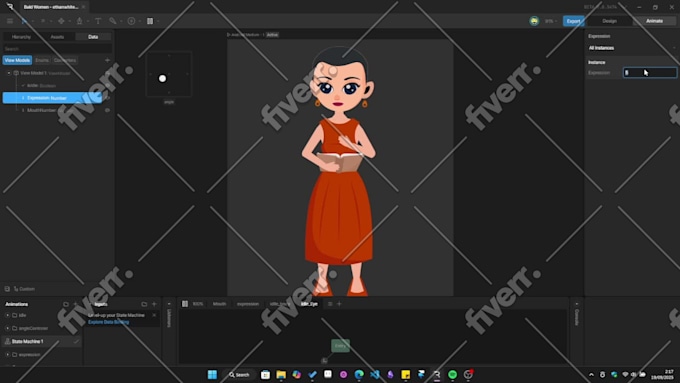Viewport: 680px width, 383px height.
Task: Select the Bone tool
Action: pos(113,21)
